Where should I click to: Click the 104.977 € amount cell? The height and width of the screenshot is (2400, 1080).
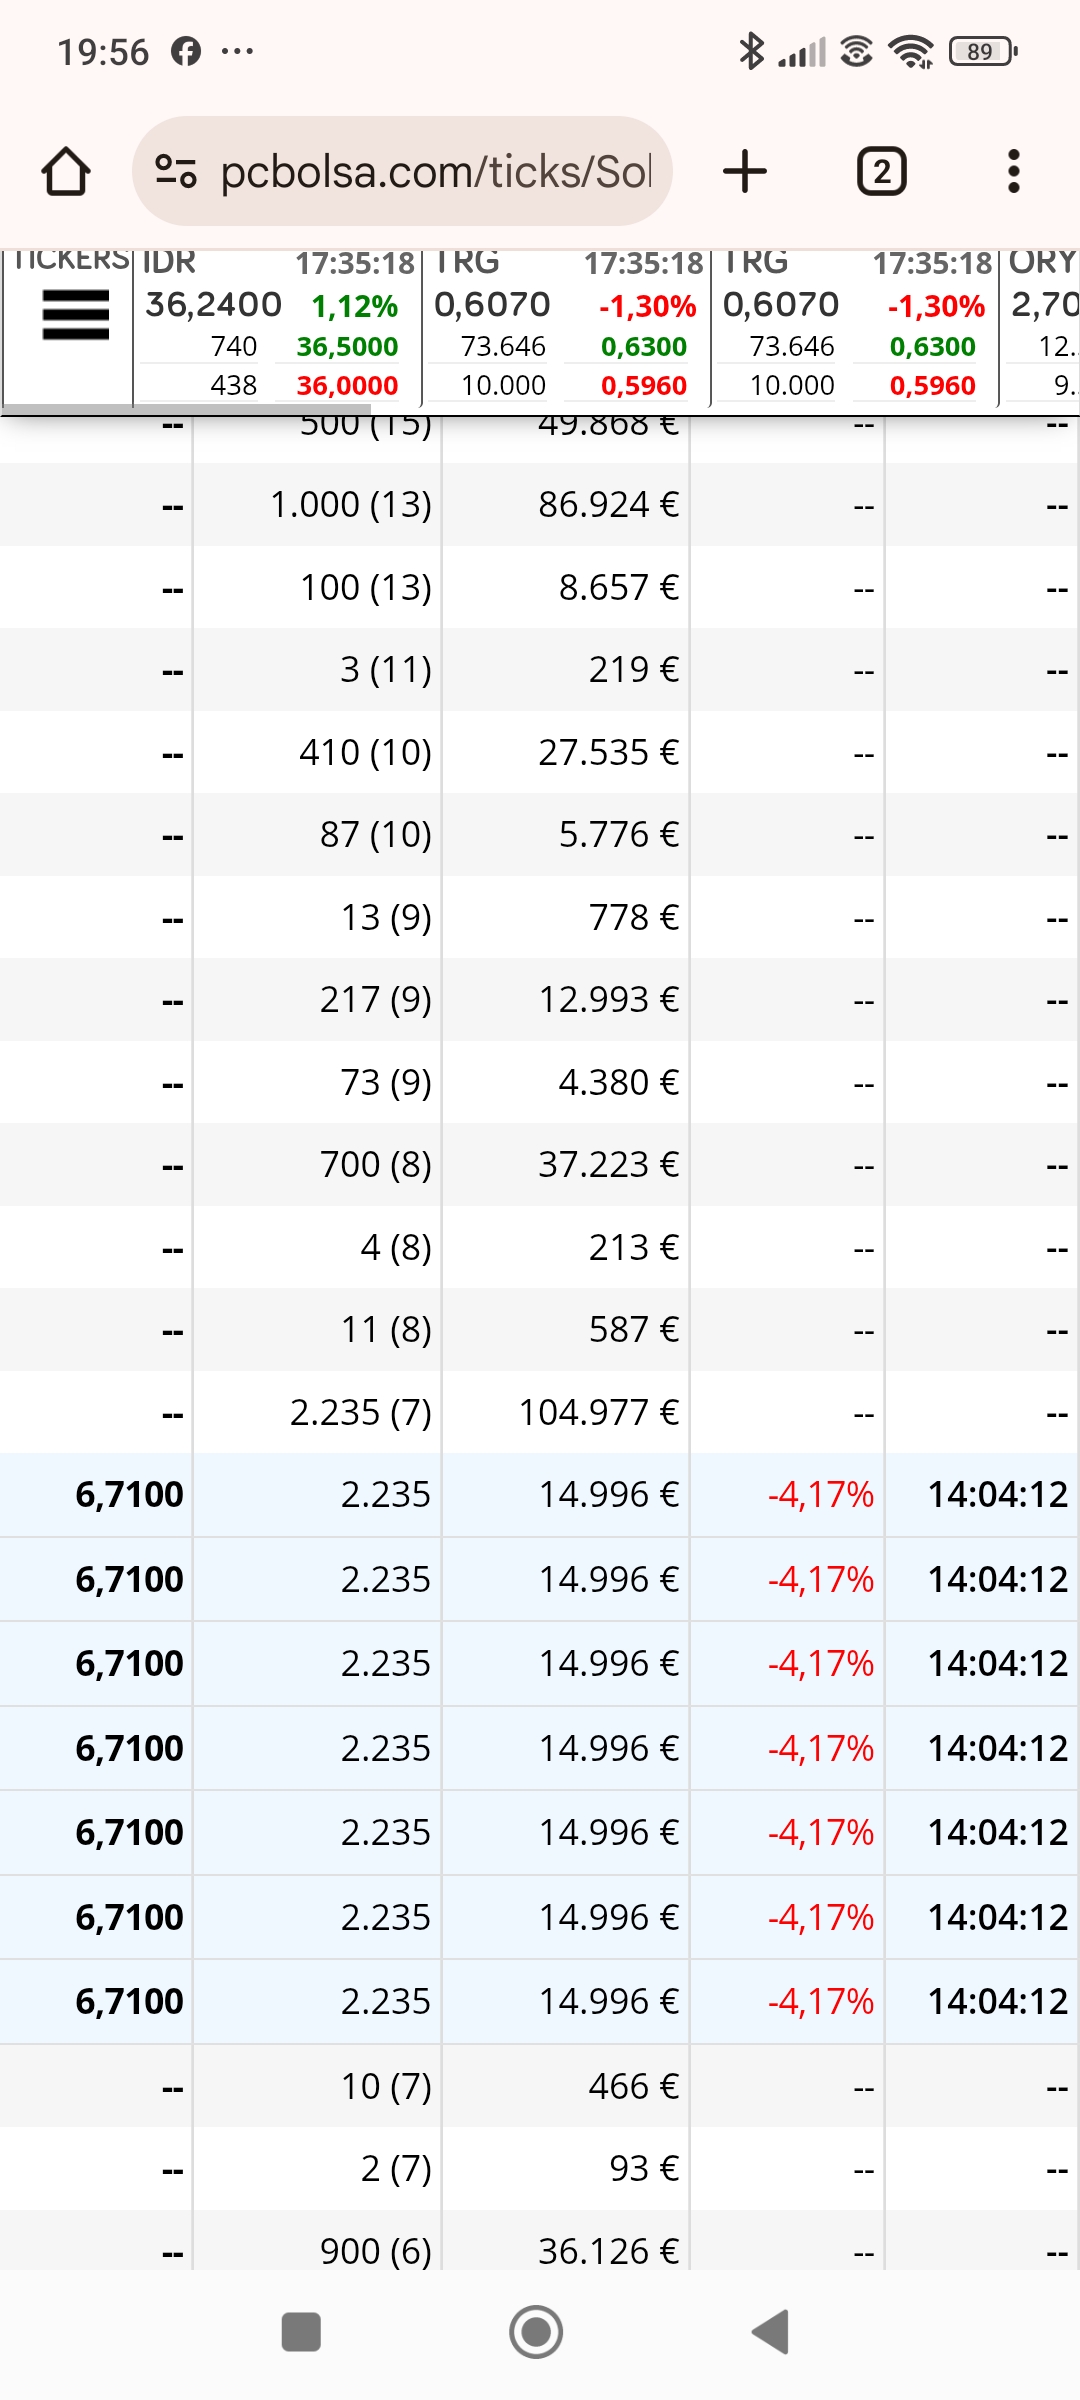pyautogui.click(x=598, y=1412)
